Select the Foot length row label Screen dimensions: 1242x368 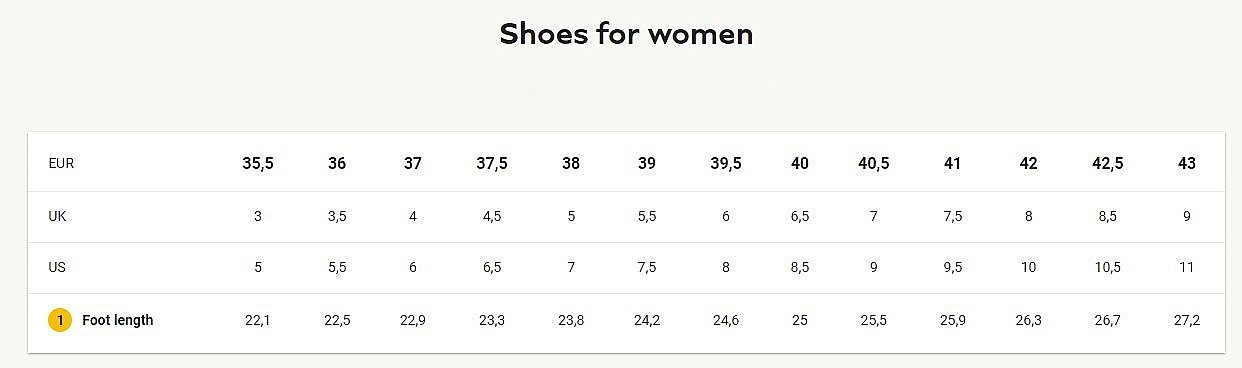(118, 320)
